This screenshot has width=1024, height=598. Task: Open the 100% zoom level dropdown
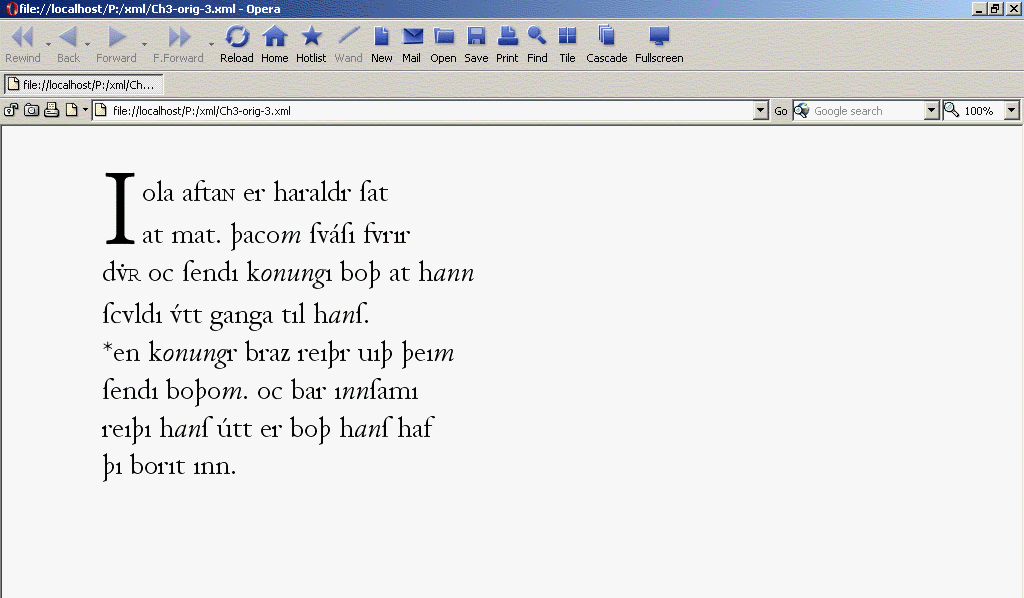(x=1011, y=111)
